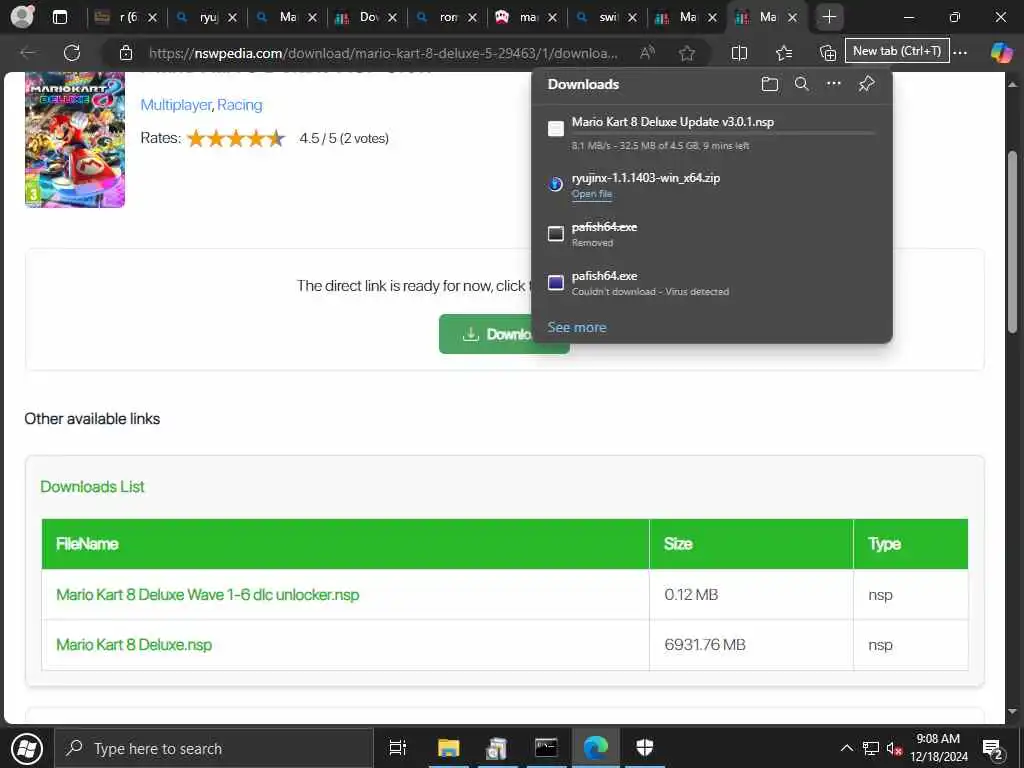
Task: Open the Collections icon
Action: (x=827, y=53)
